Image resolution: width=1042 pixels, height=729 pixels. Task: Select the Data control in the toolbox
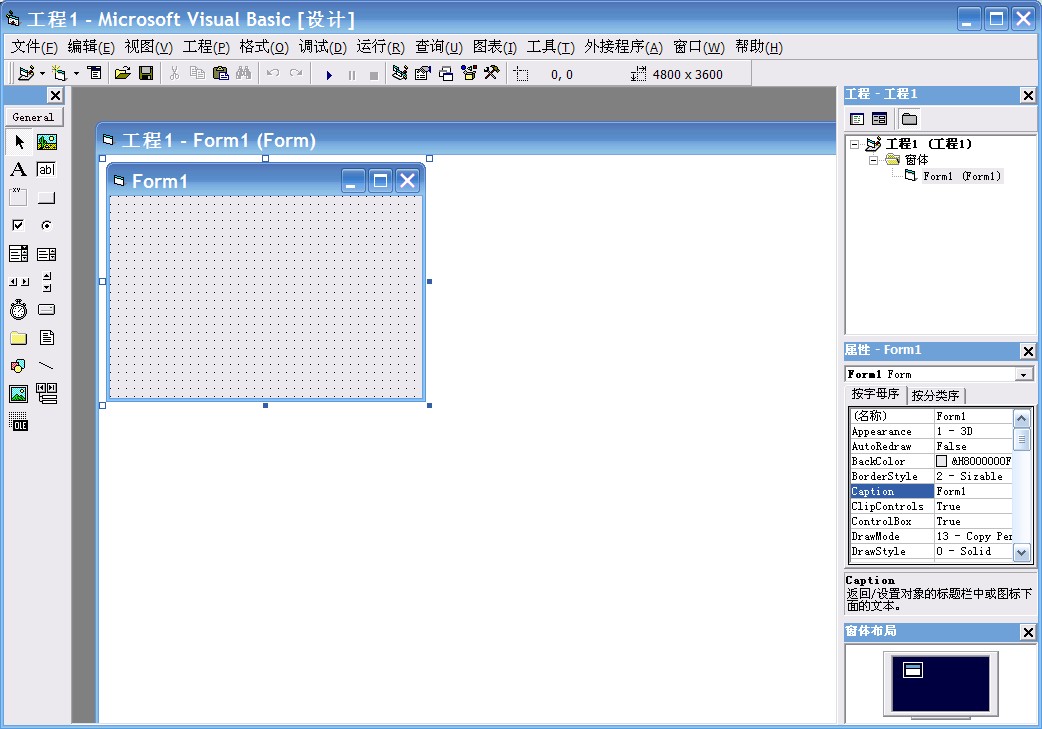click(x=47, y=393)
